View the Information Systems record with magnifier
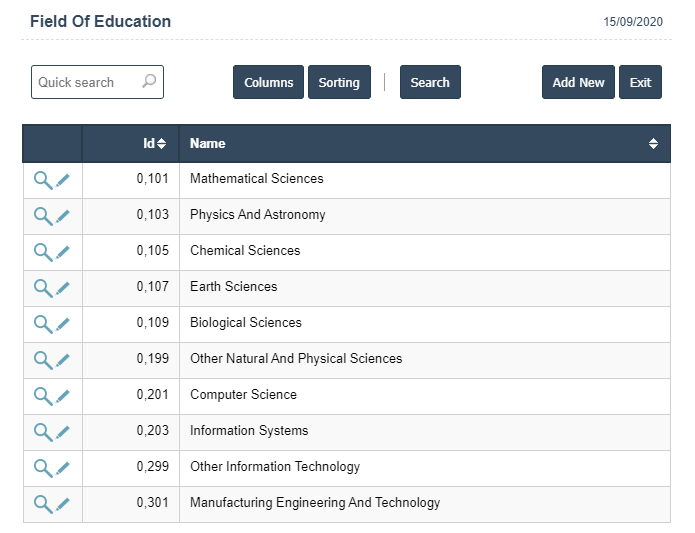The height and width of the screenshot is (533, 695). click(x=43, y=432)
